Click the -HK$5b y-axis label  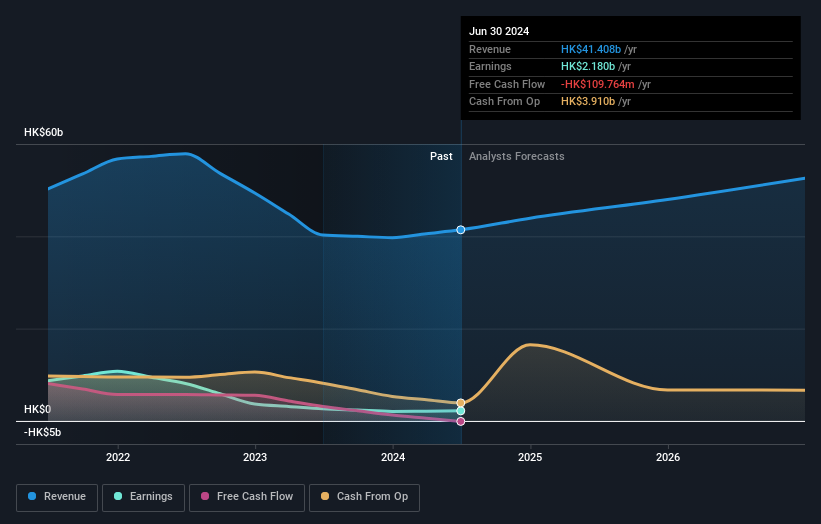(x=42, y=432)
